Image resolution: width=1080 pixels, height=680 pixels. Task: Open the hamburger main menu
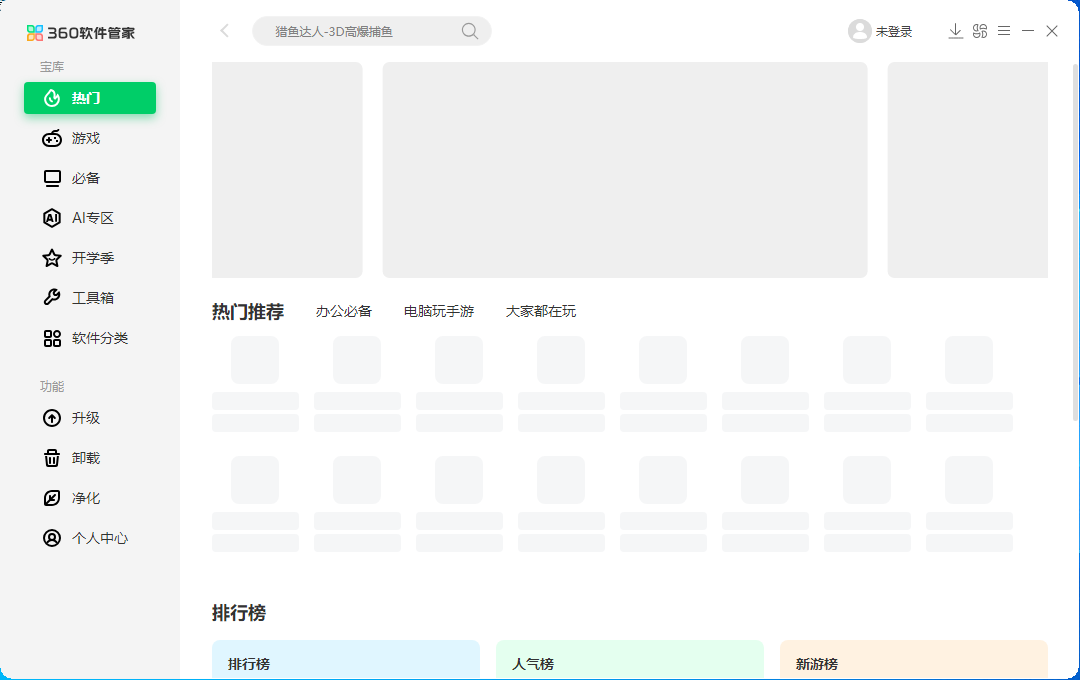click(1004, 31)
